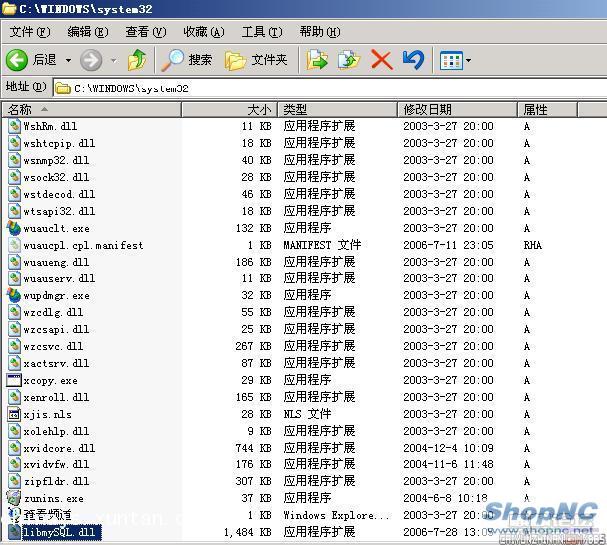The height and width of the screenshot is (545, 607).
Task: Click the RHA attribute value
Action: pyautogui.click(x=533, y=245)
